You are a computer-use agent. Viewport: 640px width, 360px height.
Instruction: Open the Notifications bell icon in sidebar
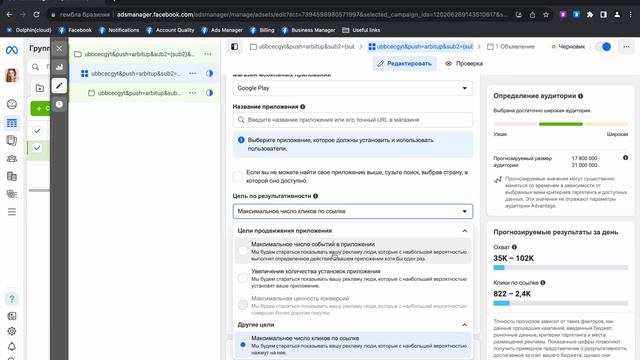coord(11,347)
